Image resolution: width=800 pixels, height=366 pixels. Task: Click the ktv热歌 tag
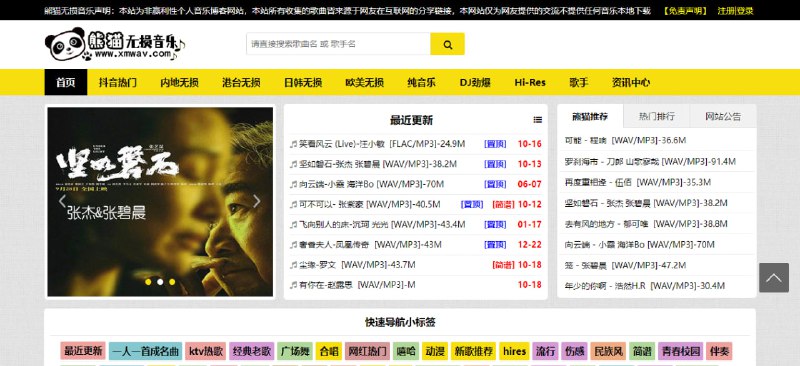[x=206, y=351]
